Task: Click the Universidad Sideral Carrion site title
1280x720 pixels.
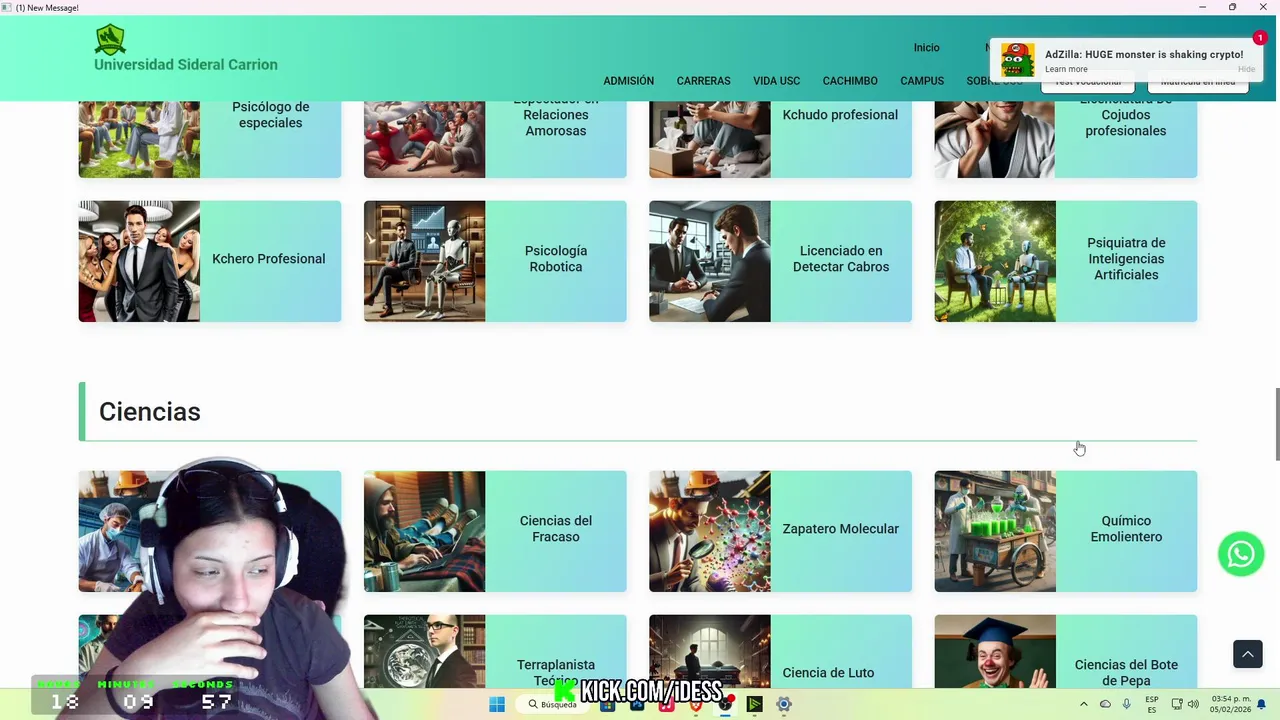Action: tap(186, 65)
